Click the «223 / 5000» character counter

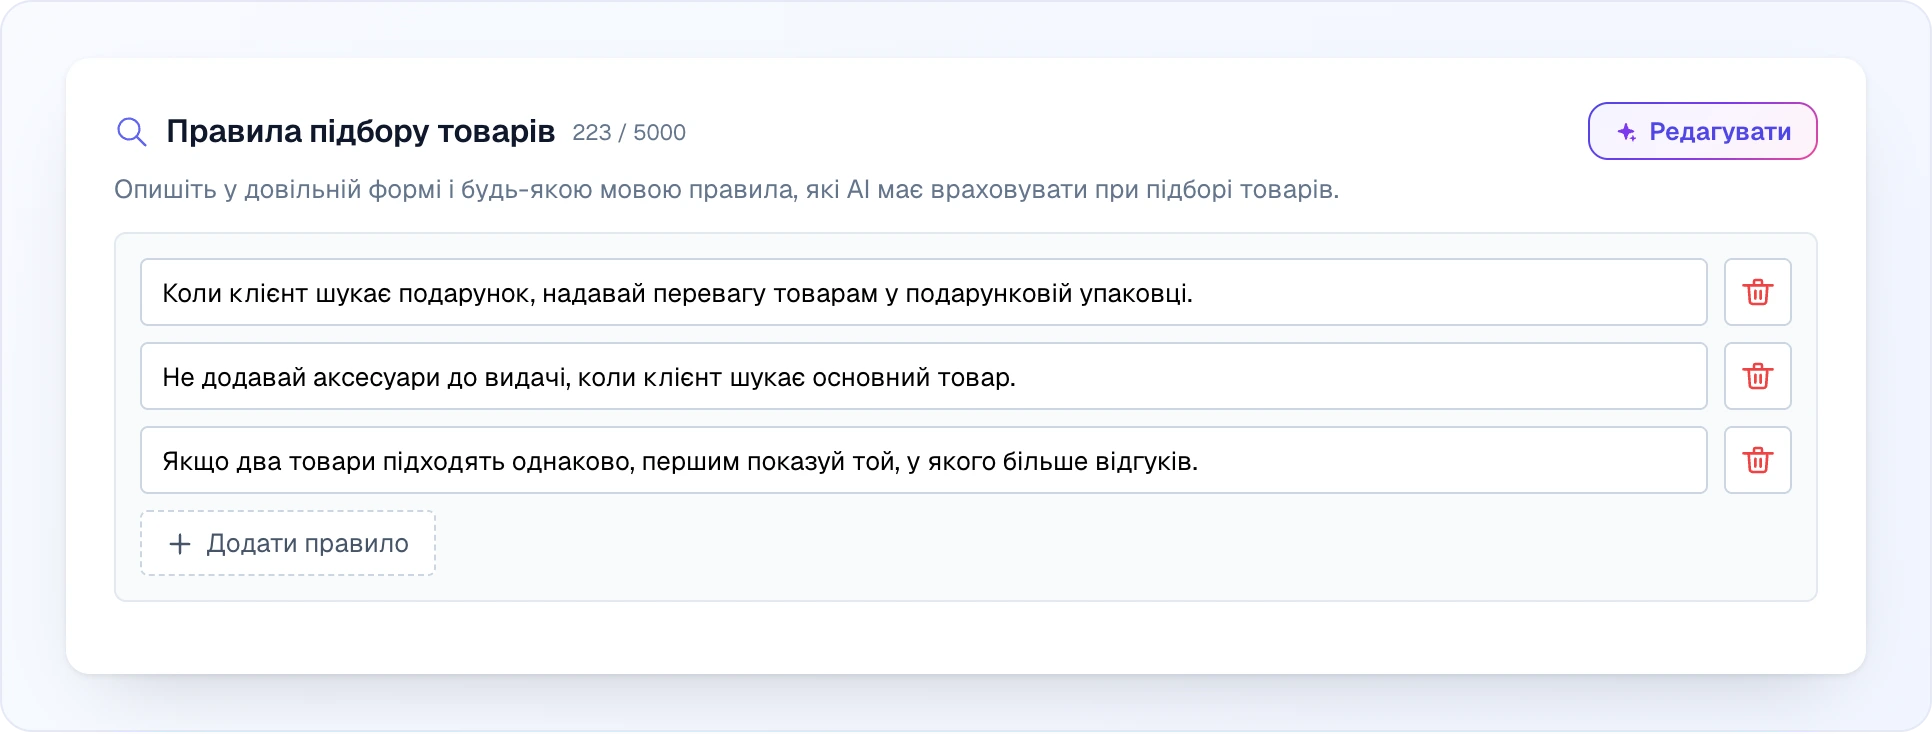pos(629,133)
